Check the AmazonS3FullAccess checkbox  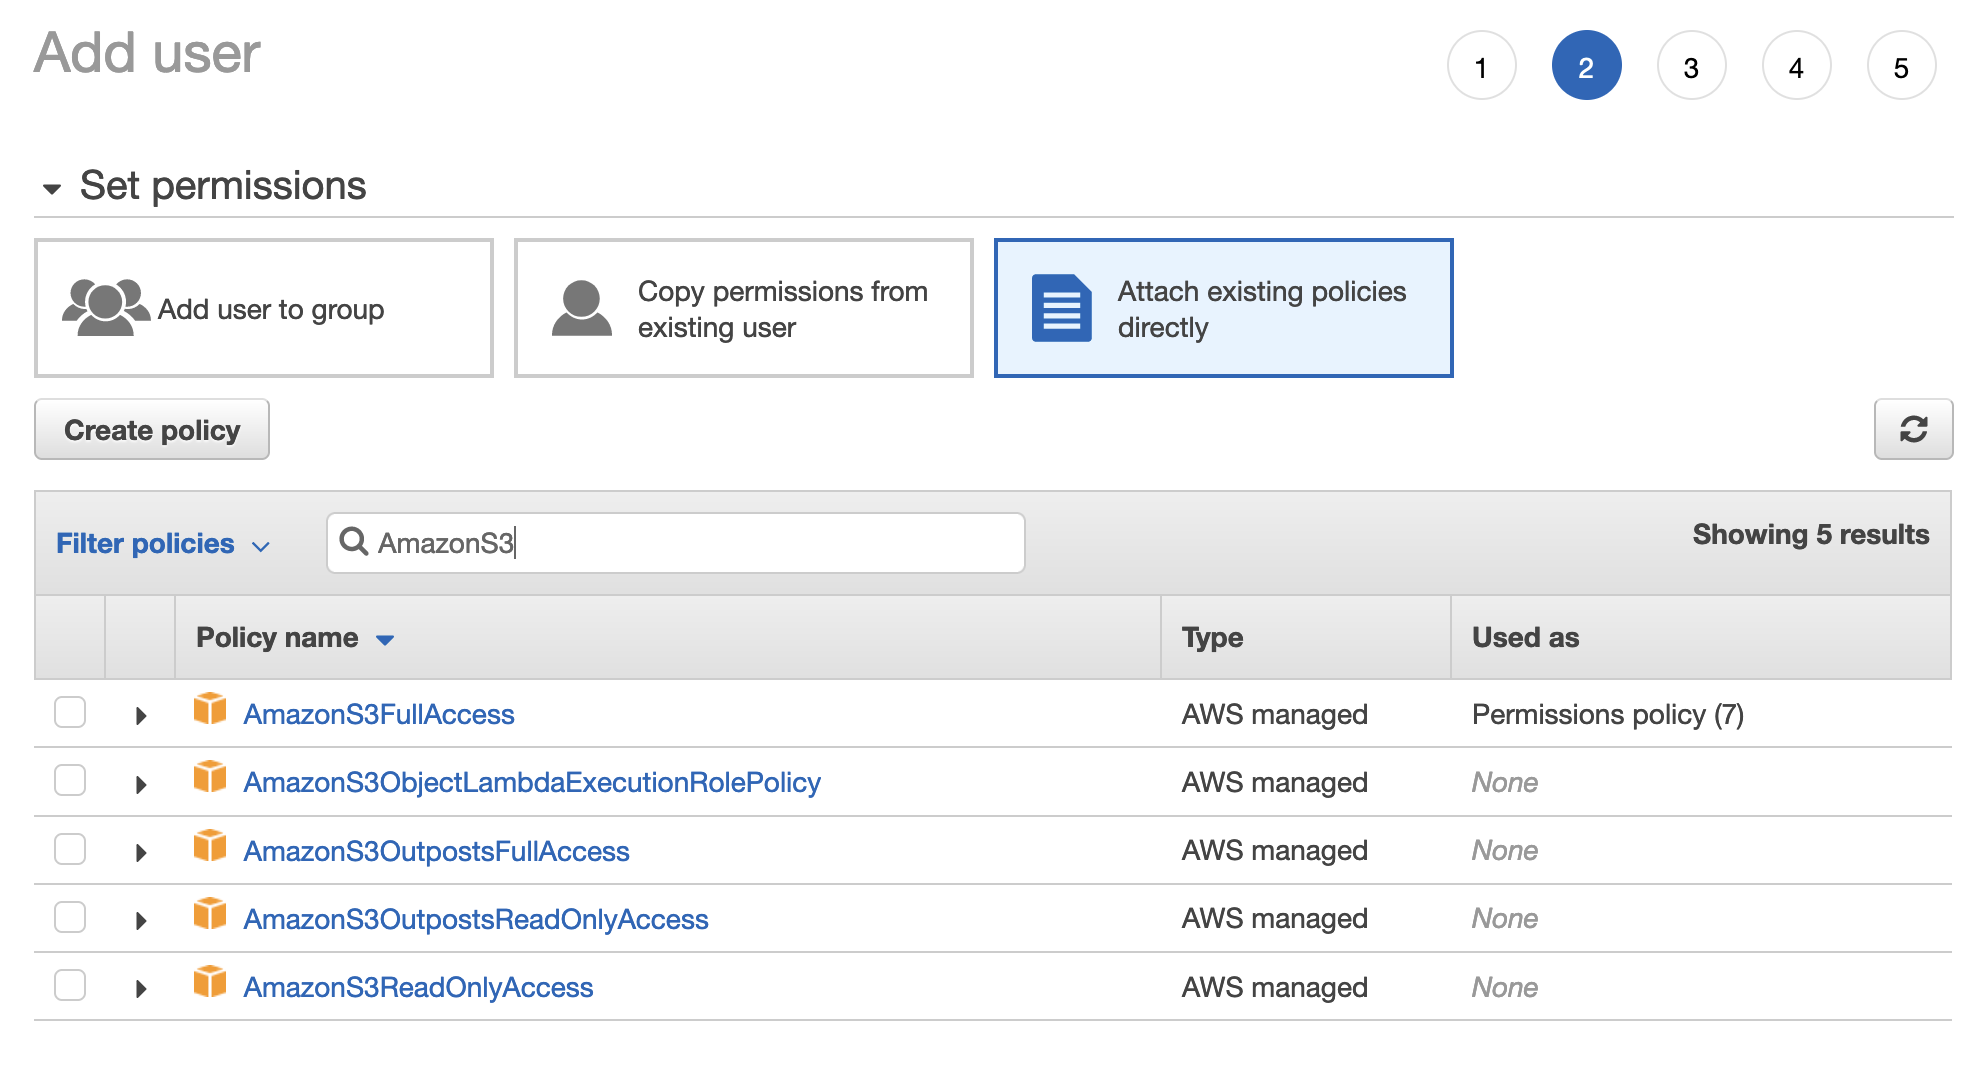(x=70, y=712)
